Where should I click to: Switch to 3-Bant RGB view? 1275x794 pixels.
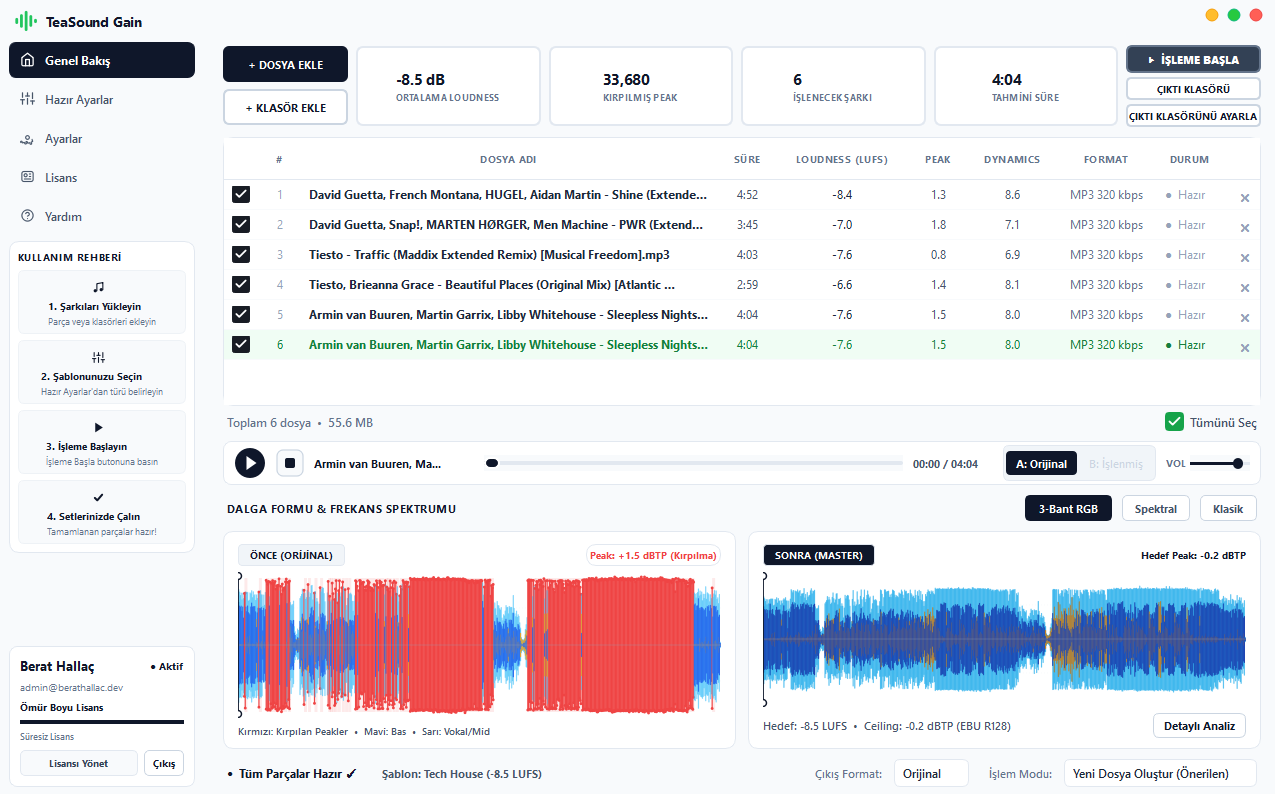click(x=1068, y=509)
